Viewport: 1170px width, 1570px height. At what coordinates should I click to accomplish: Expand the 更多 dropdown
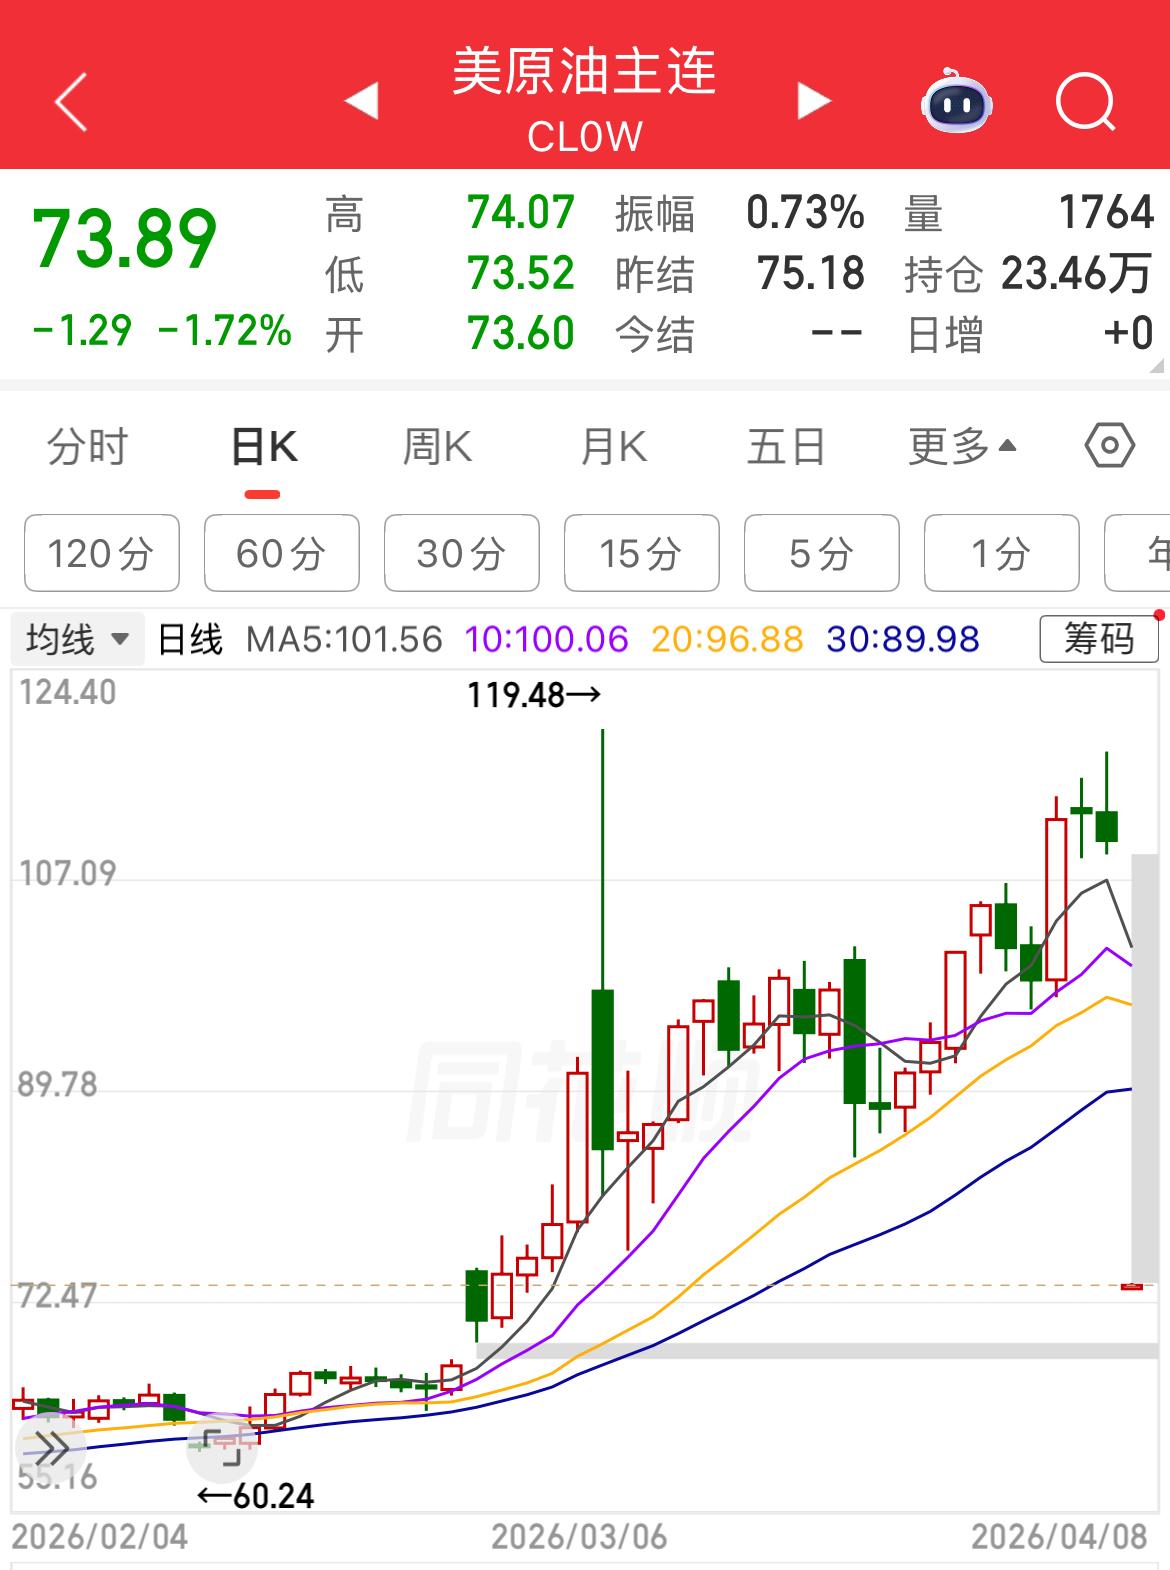point(962,446)
